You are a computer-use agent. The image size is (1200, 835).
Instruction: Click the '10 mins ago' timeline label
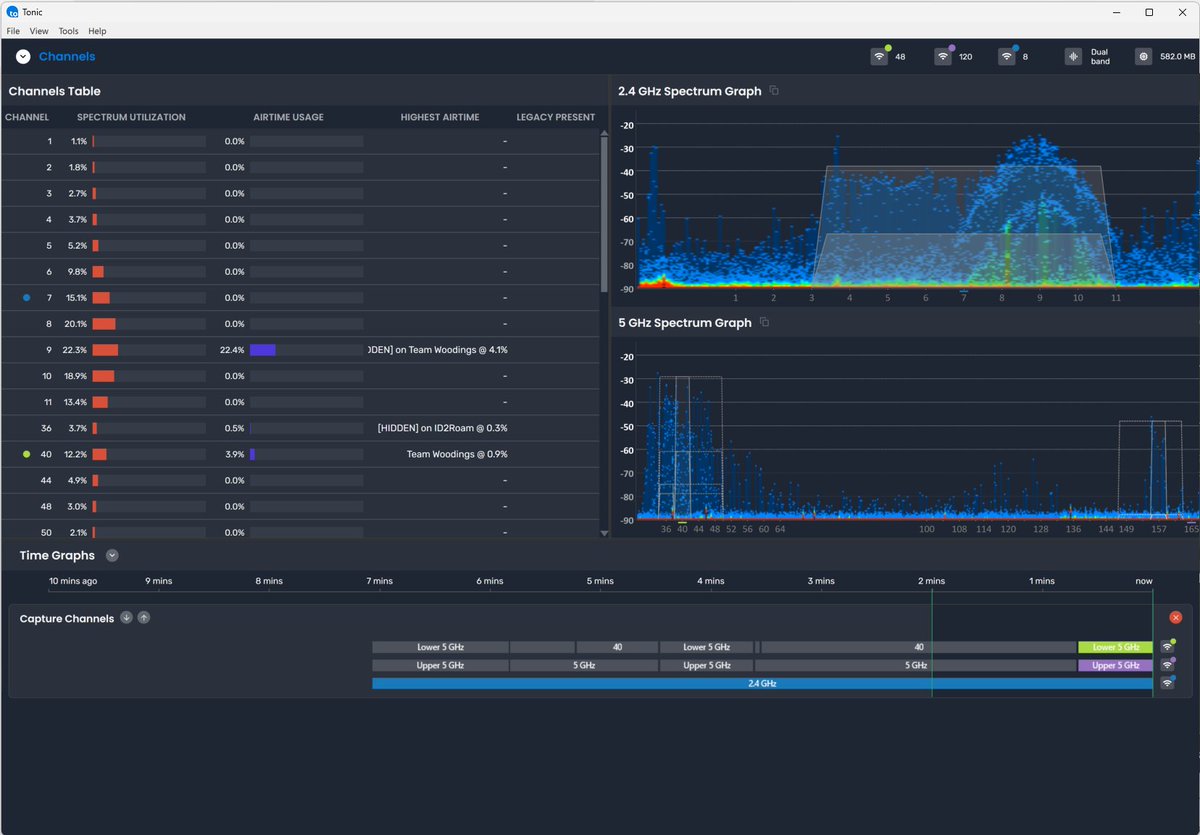point(73,581)
